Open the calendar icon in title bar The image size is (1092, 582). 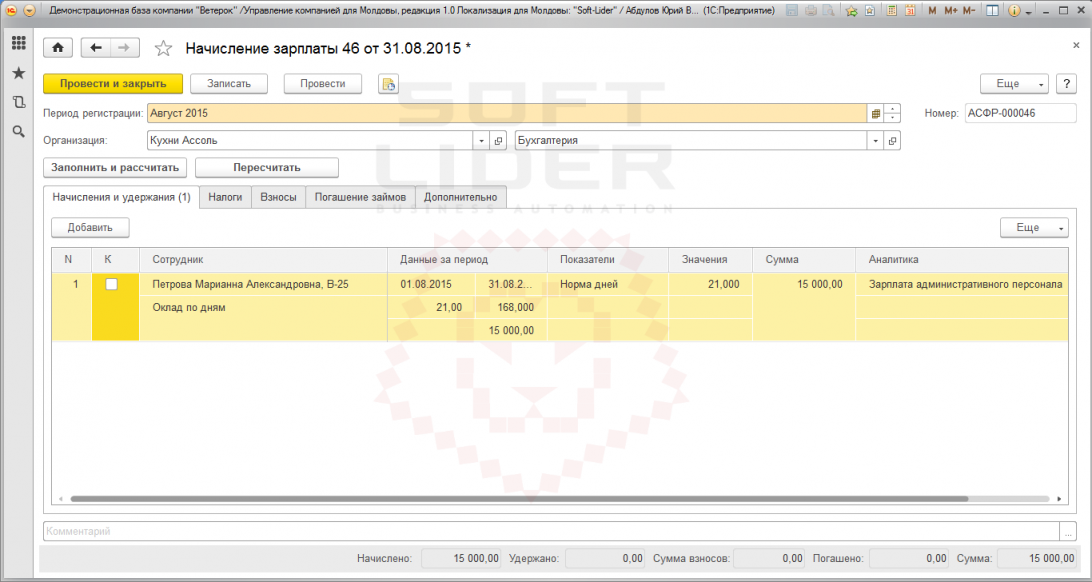[910, 10]
